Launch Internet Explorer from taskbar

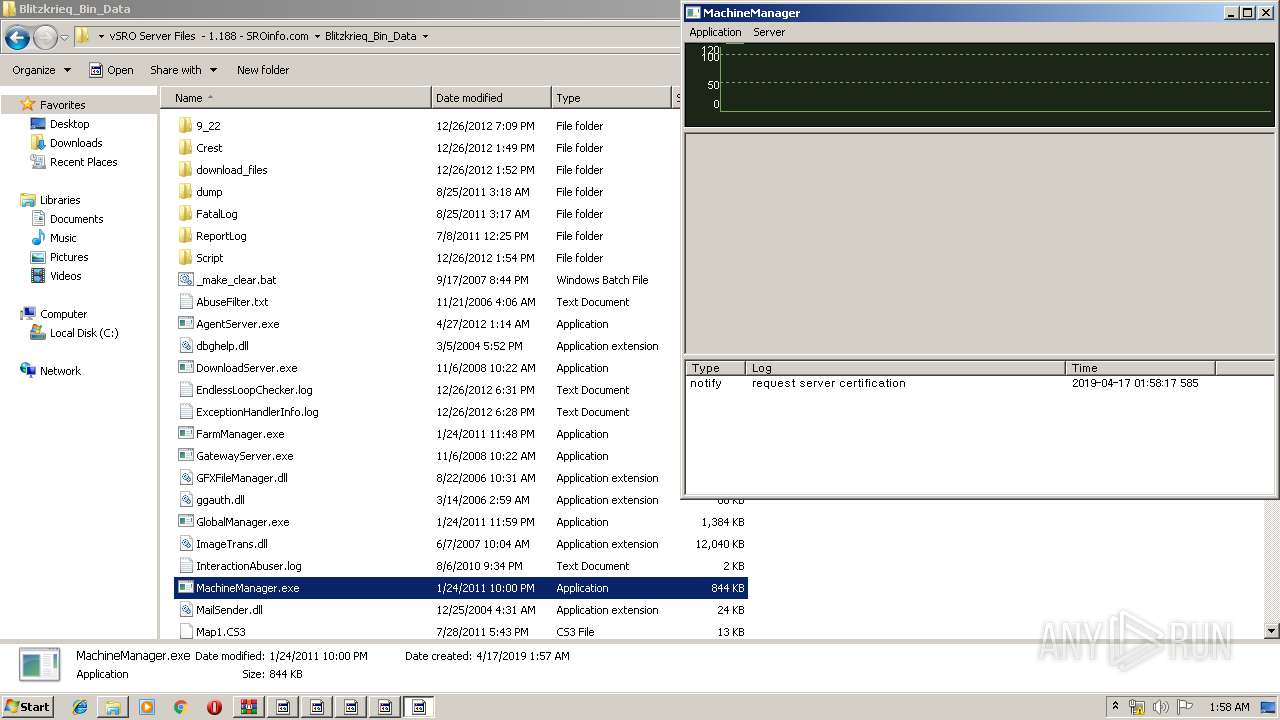[80, 707]
